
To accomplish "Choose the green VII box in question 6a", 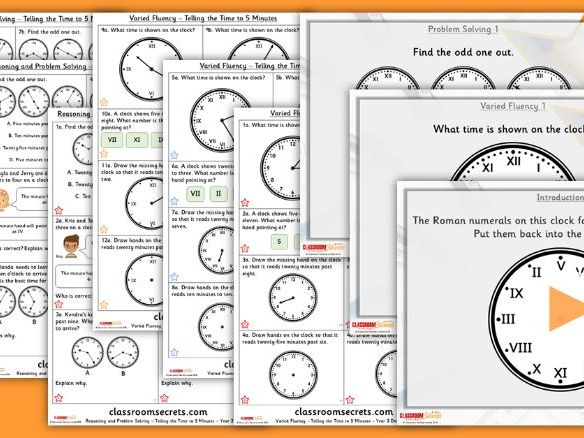I will point(196,194).
